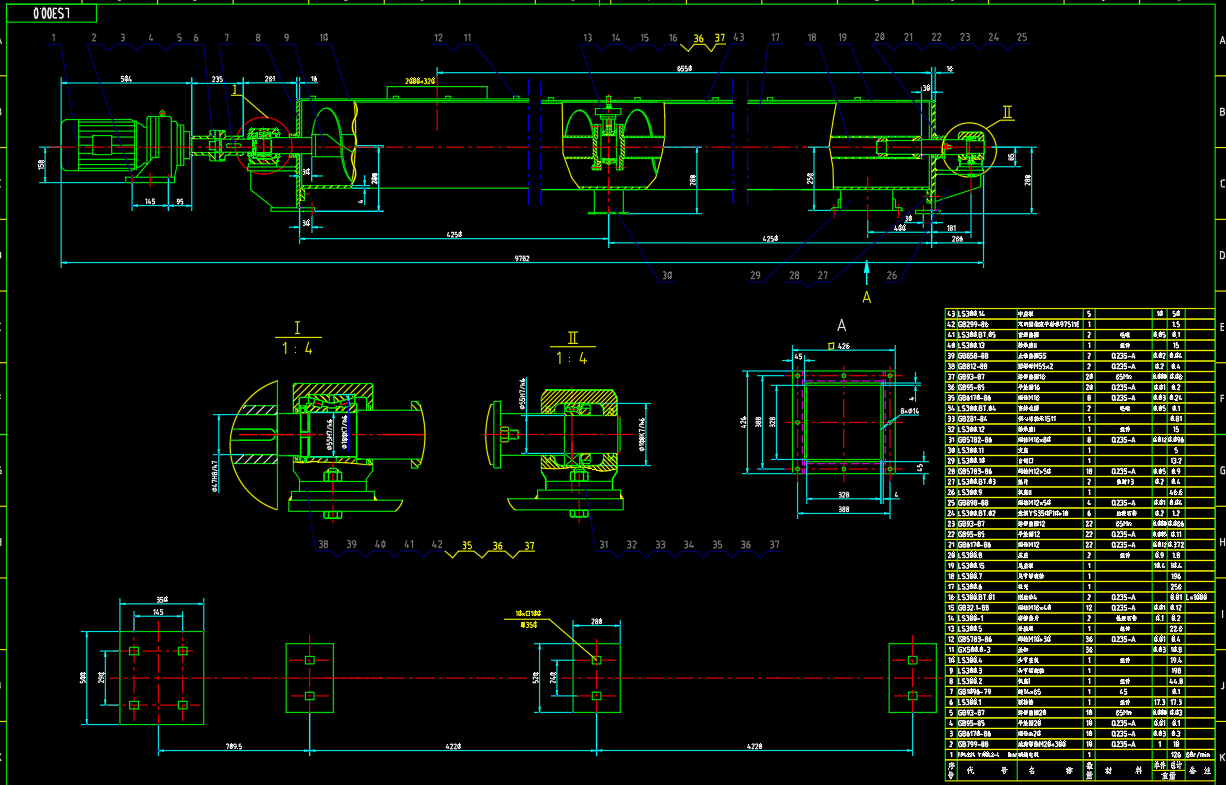The image size is (1226, 785).
Task: Click the 1 : 4 scale text under detail I
Action: pos(296,349)
